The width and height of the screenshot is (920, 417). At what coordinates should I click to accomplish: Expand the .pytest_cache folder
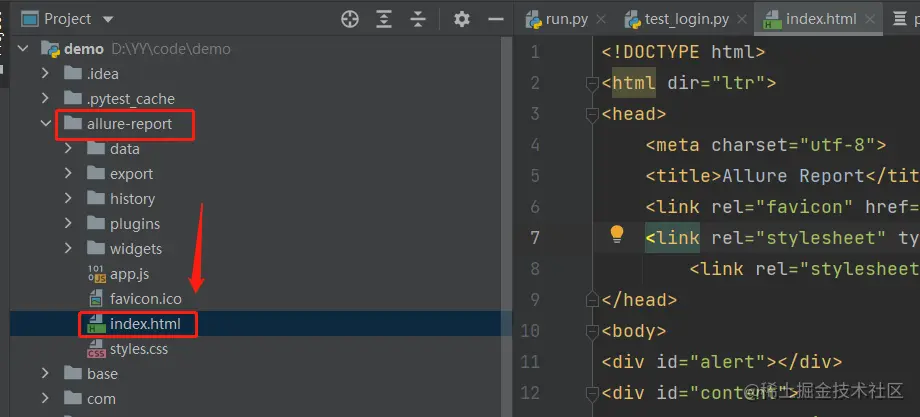[45, 99]
